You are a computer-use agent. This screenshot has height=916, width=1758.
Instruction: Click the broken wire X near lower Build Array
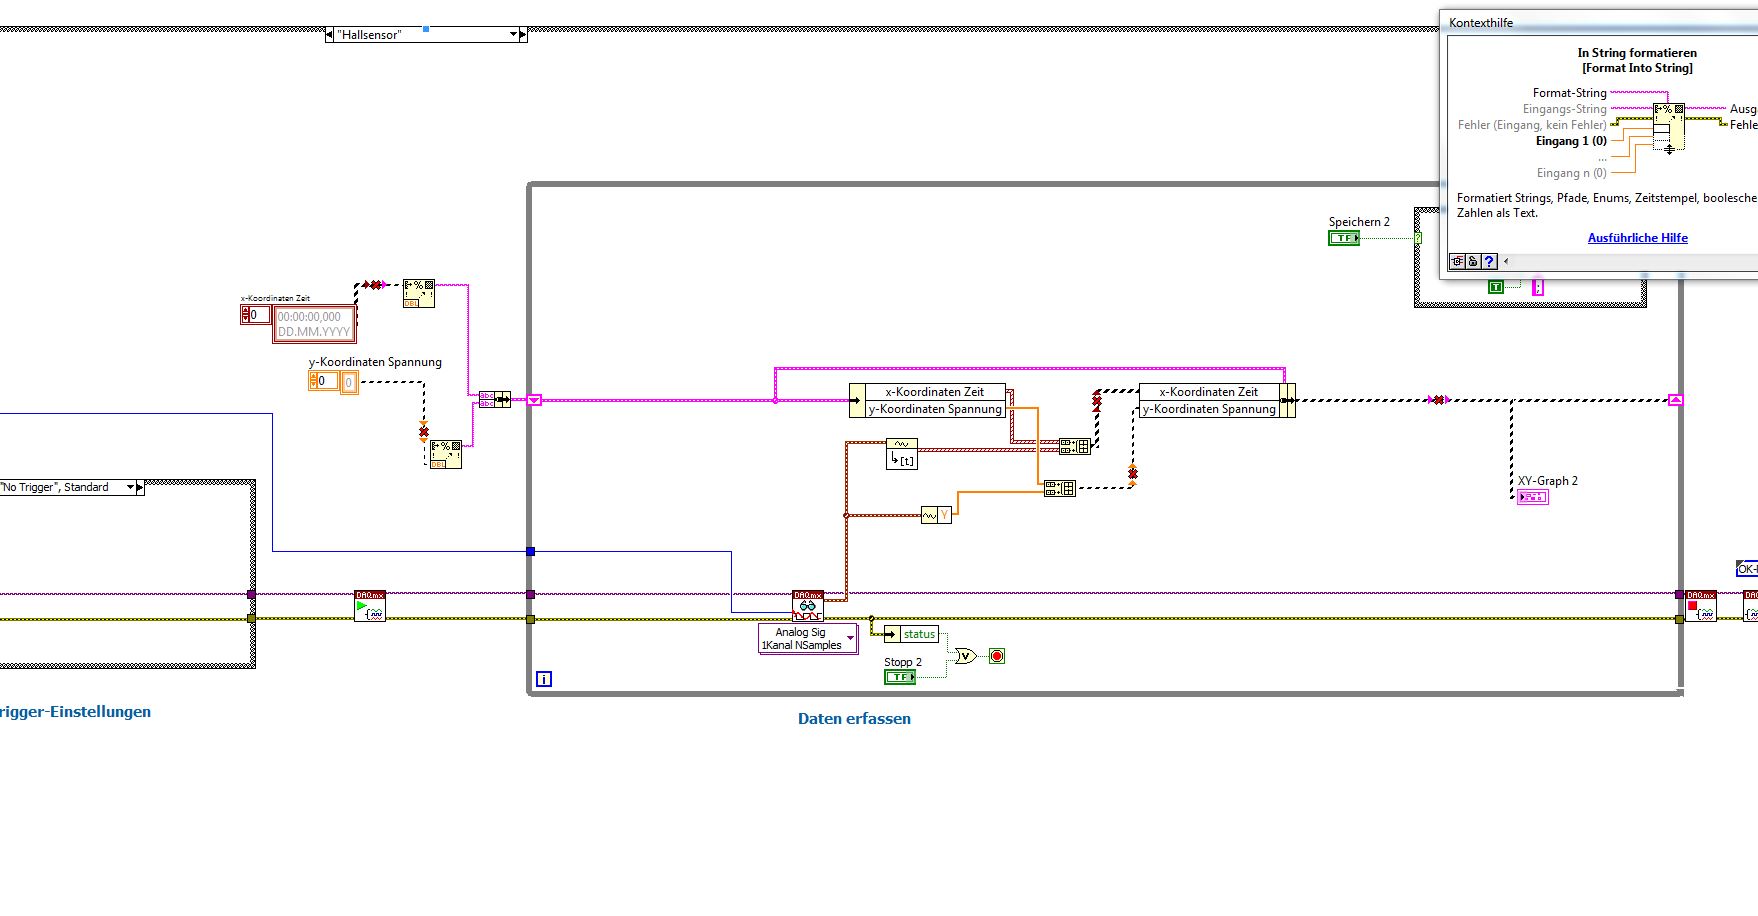pos(1132,473)
